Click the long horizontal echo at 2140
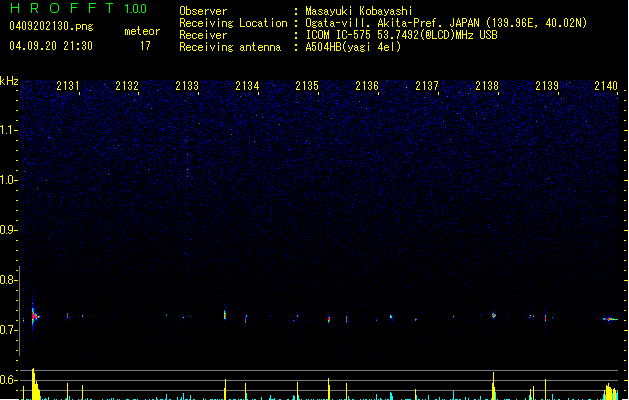 click(611, 319)
